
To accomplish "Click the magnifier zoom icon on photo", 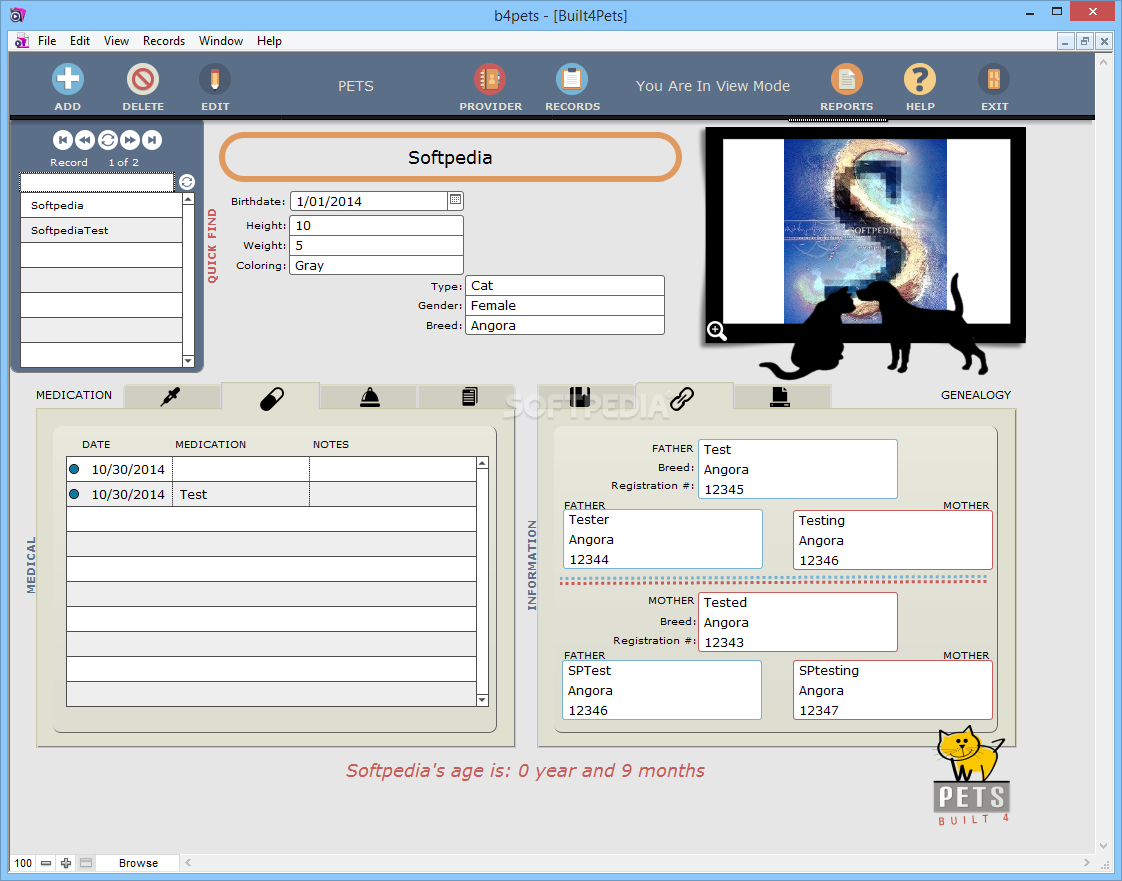I will tap(716, 331).
